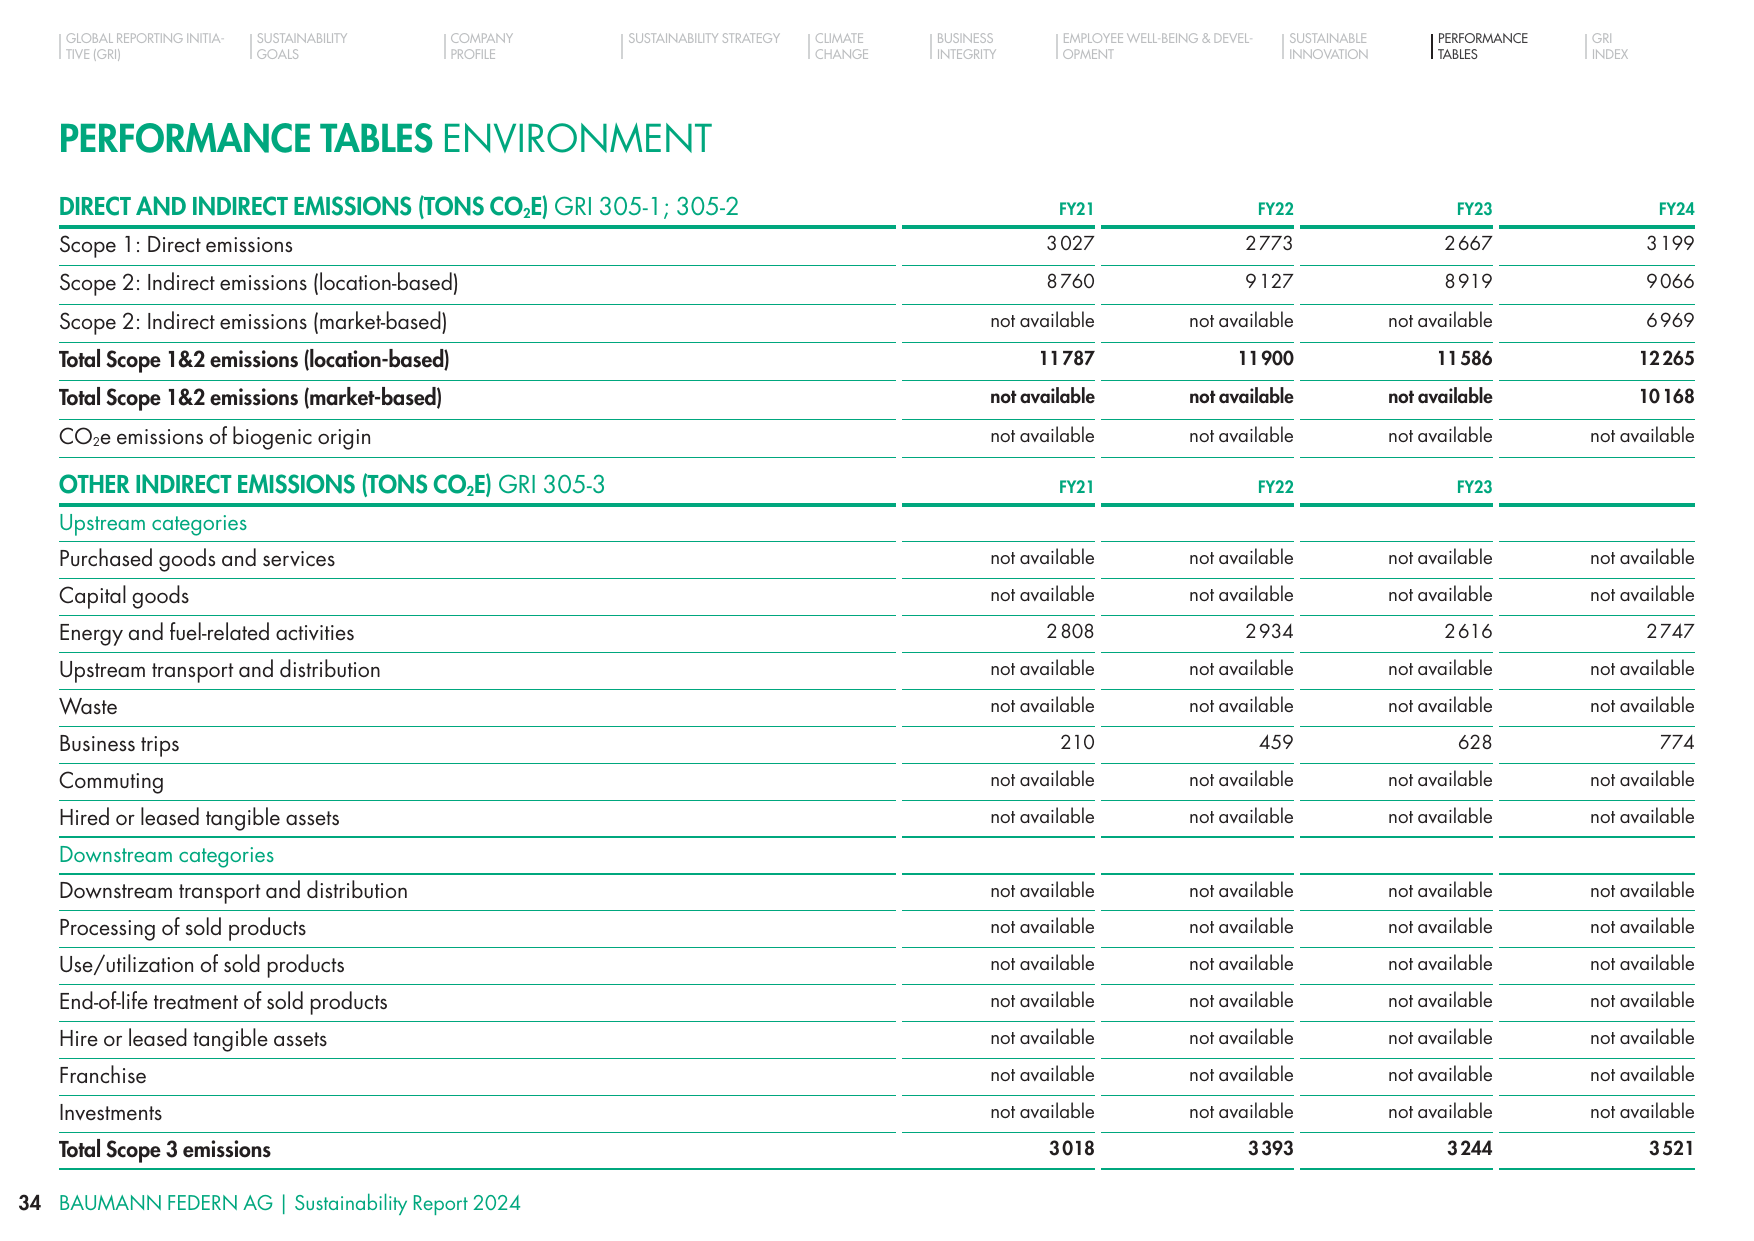Click the Commuting row label

point(111,781)
